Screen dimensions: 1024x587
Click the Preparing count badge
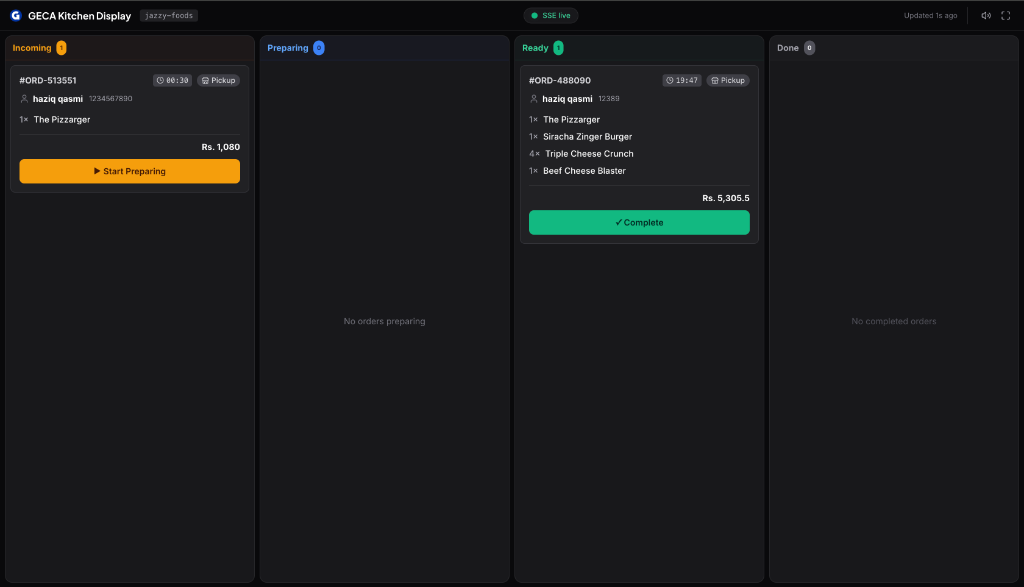tap(319, 48)
